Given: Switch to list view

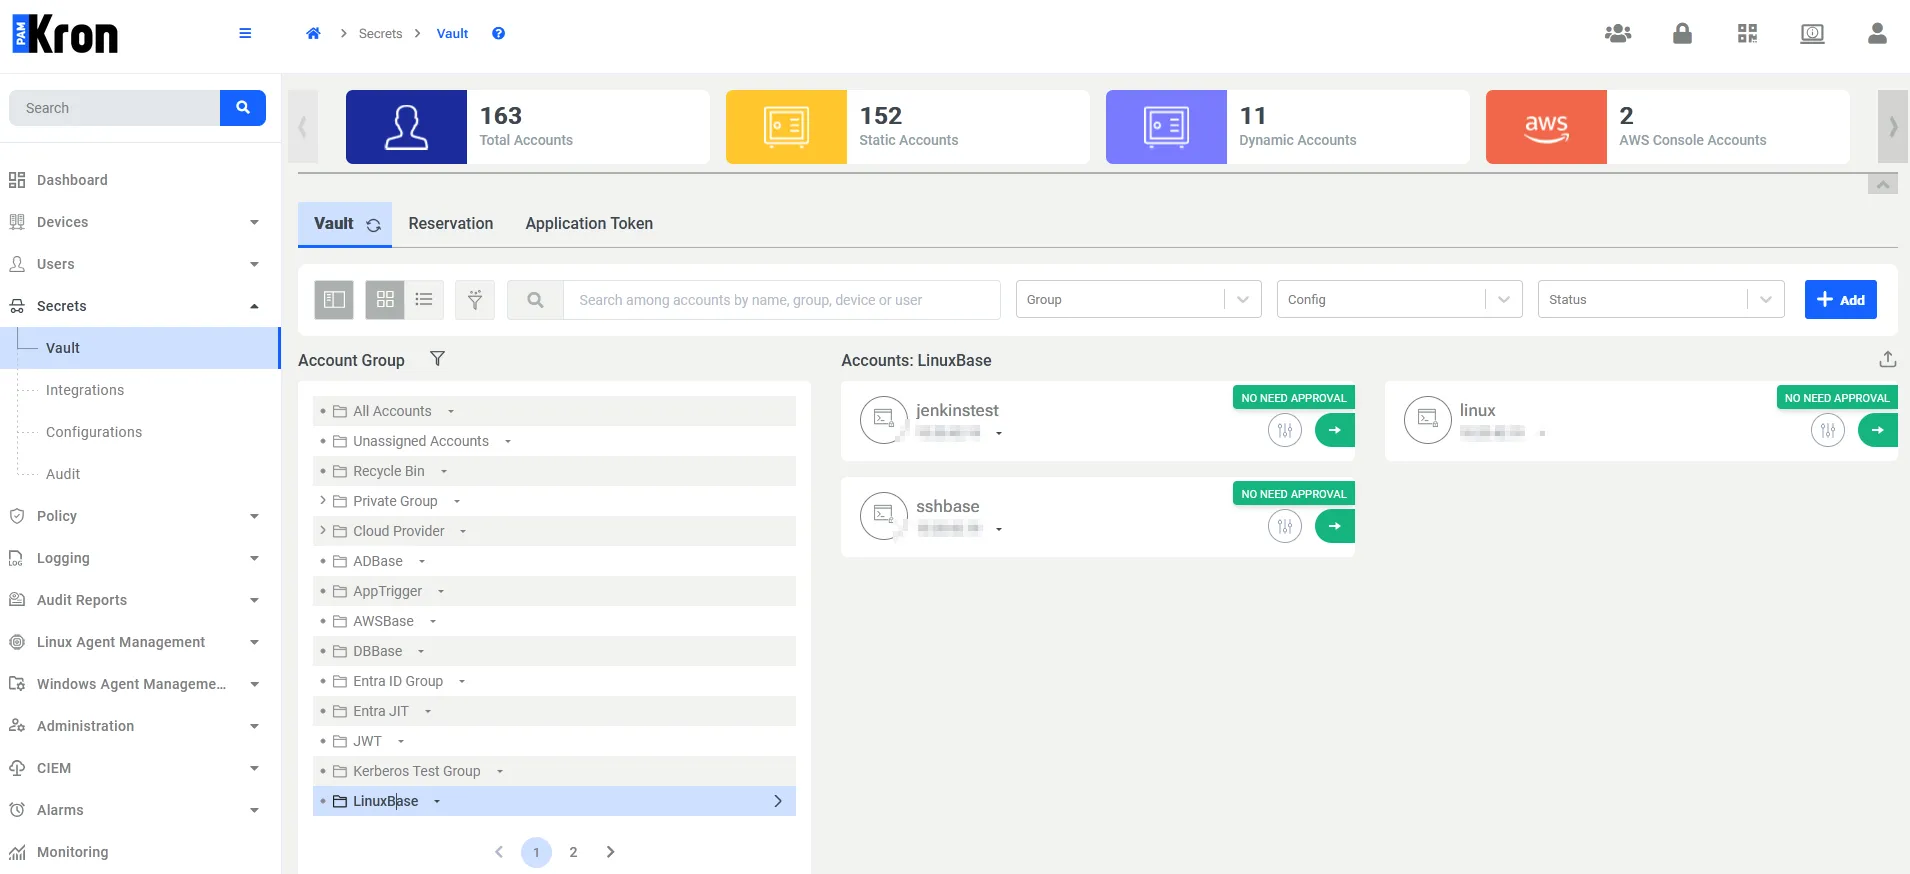Looking at the screenshot, I should coord(424,300).
